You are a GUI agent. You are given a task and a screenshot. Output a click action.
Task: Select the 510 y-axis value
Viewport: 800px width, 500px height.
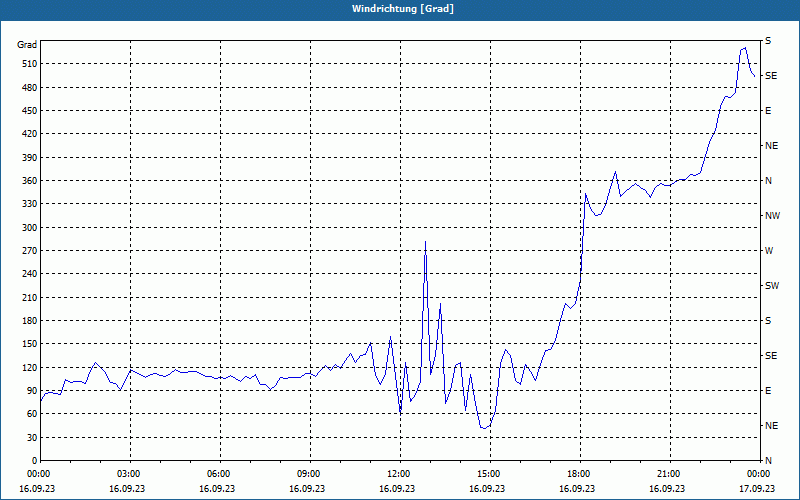[28, 64]
